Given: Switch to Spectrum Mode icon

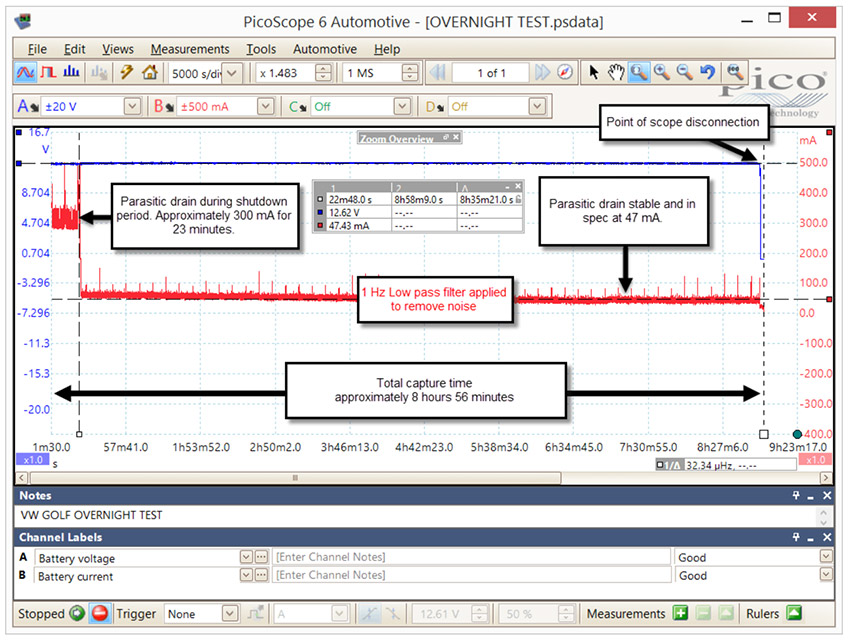Looking at the screenshot, I should pos(71,73).
